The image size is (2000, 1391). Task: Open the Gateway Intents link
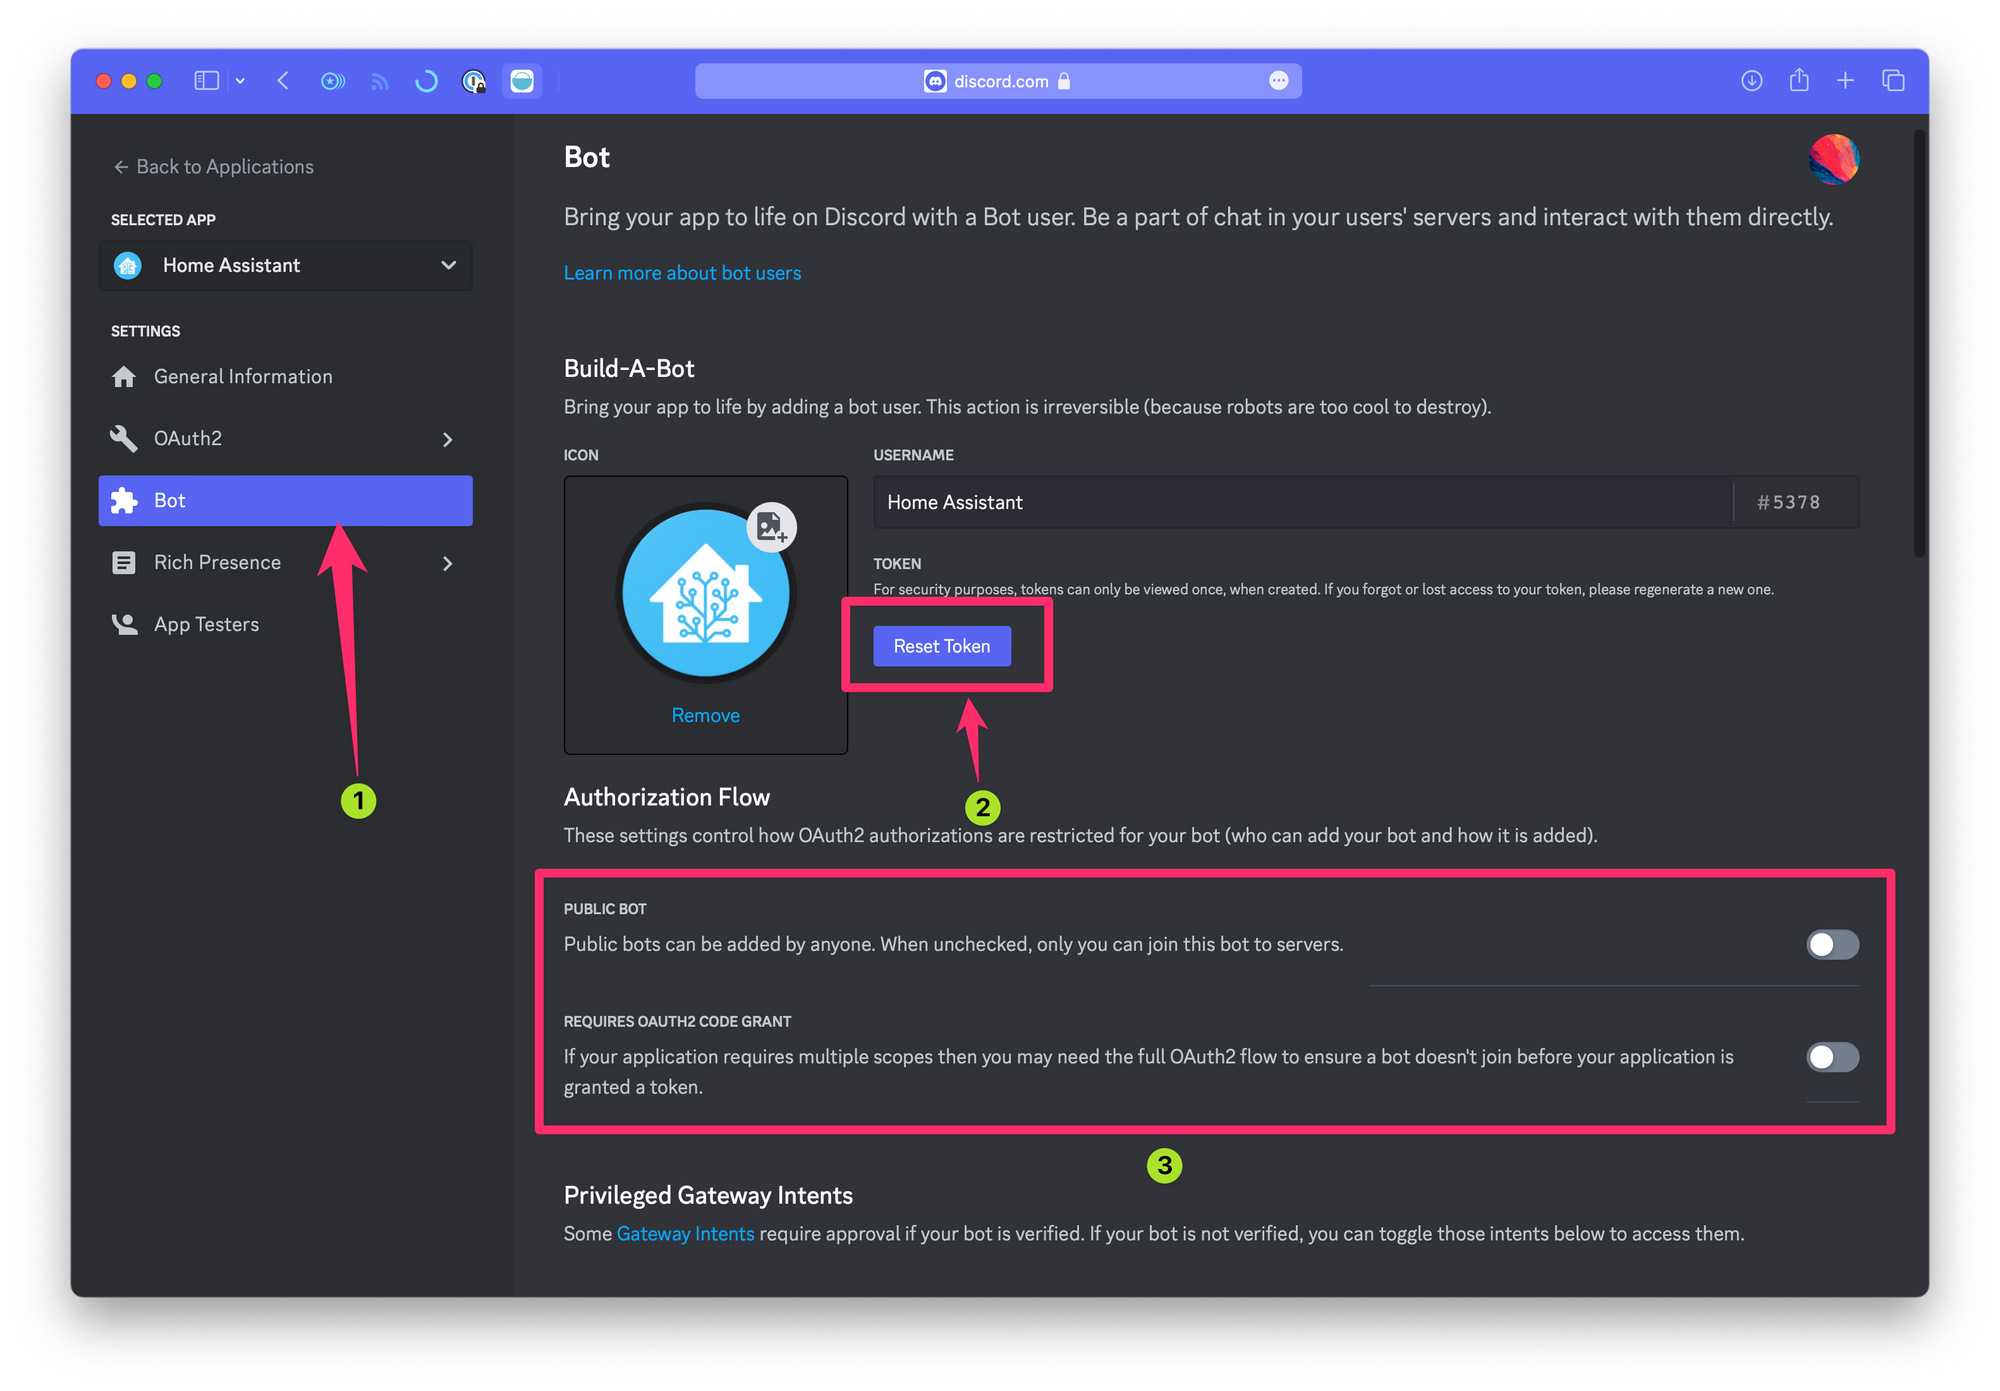pos(685,1234)
